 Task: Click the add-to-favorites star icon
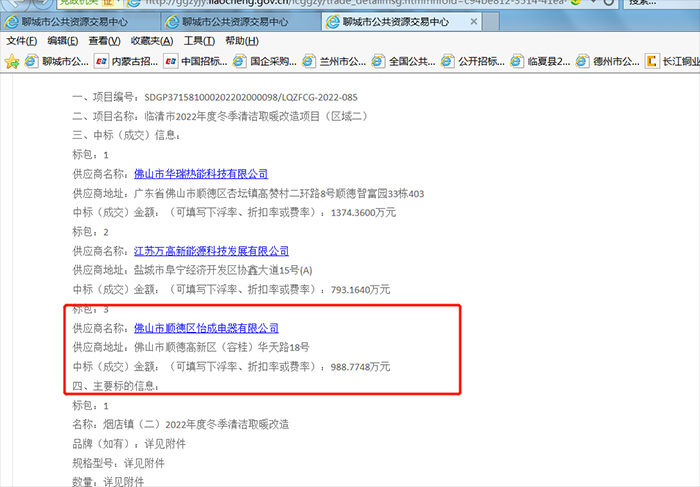[12, 61]
